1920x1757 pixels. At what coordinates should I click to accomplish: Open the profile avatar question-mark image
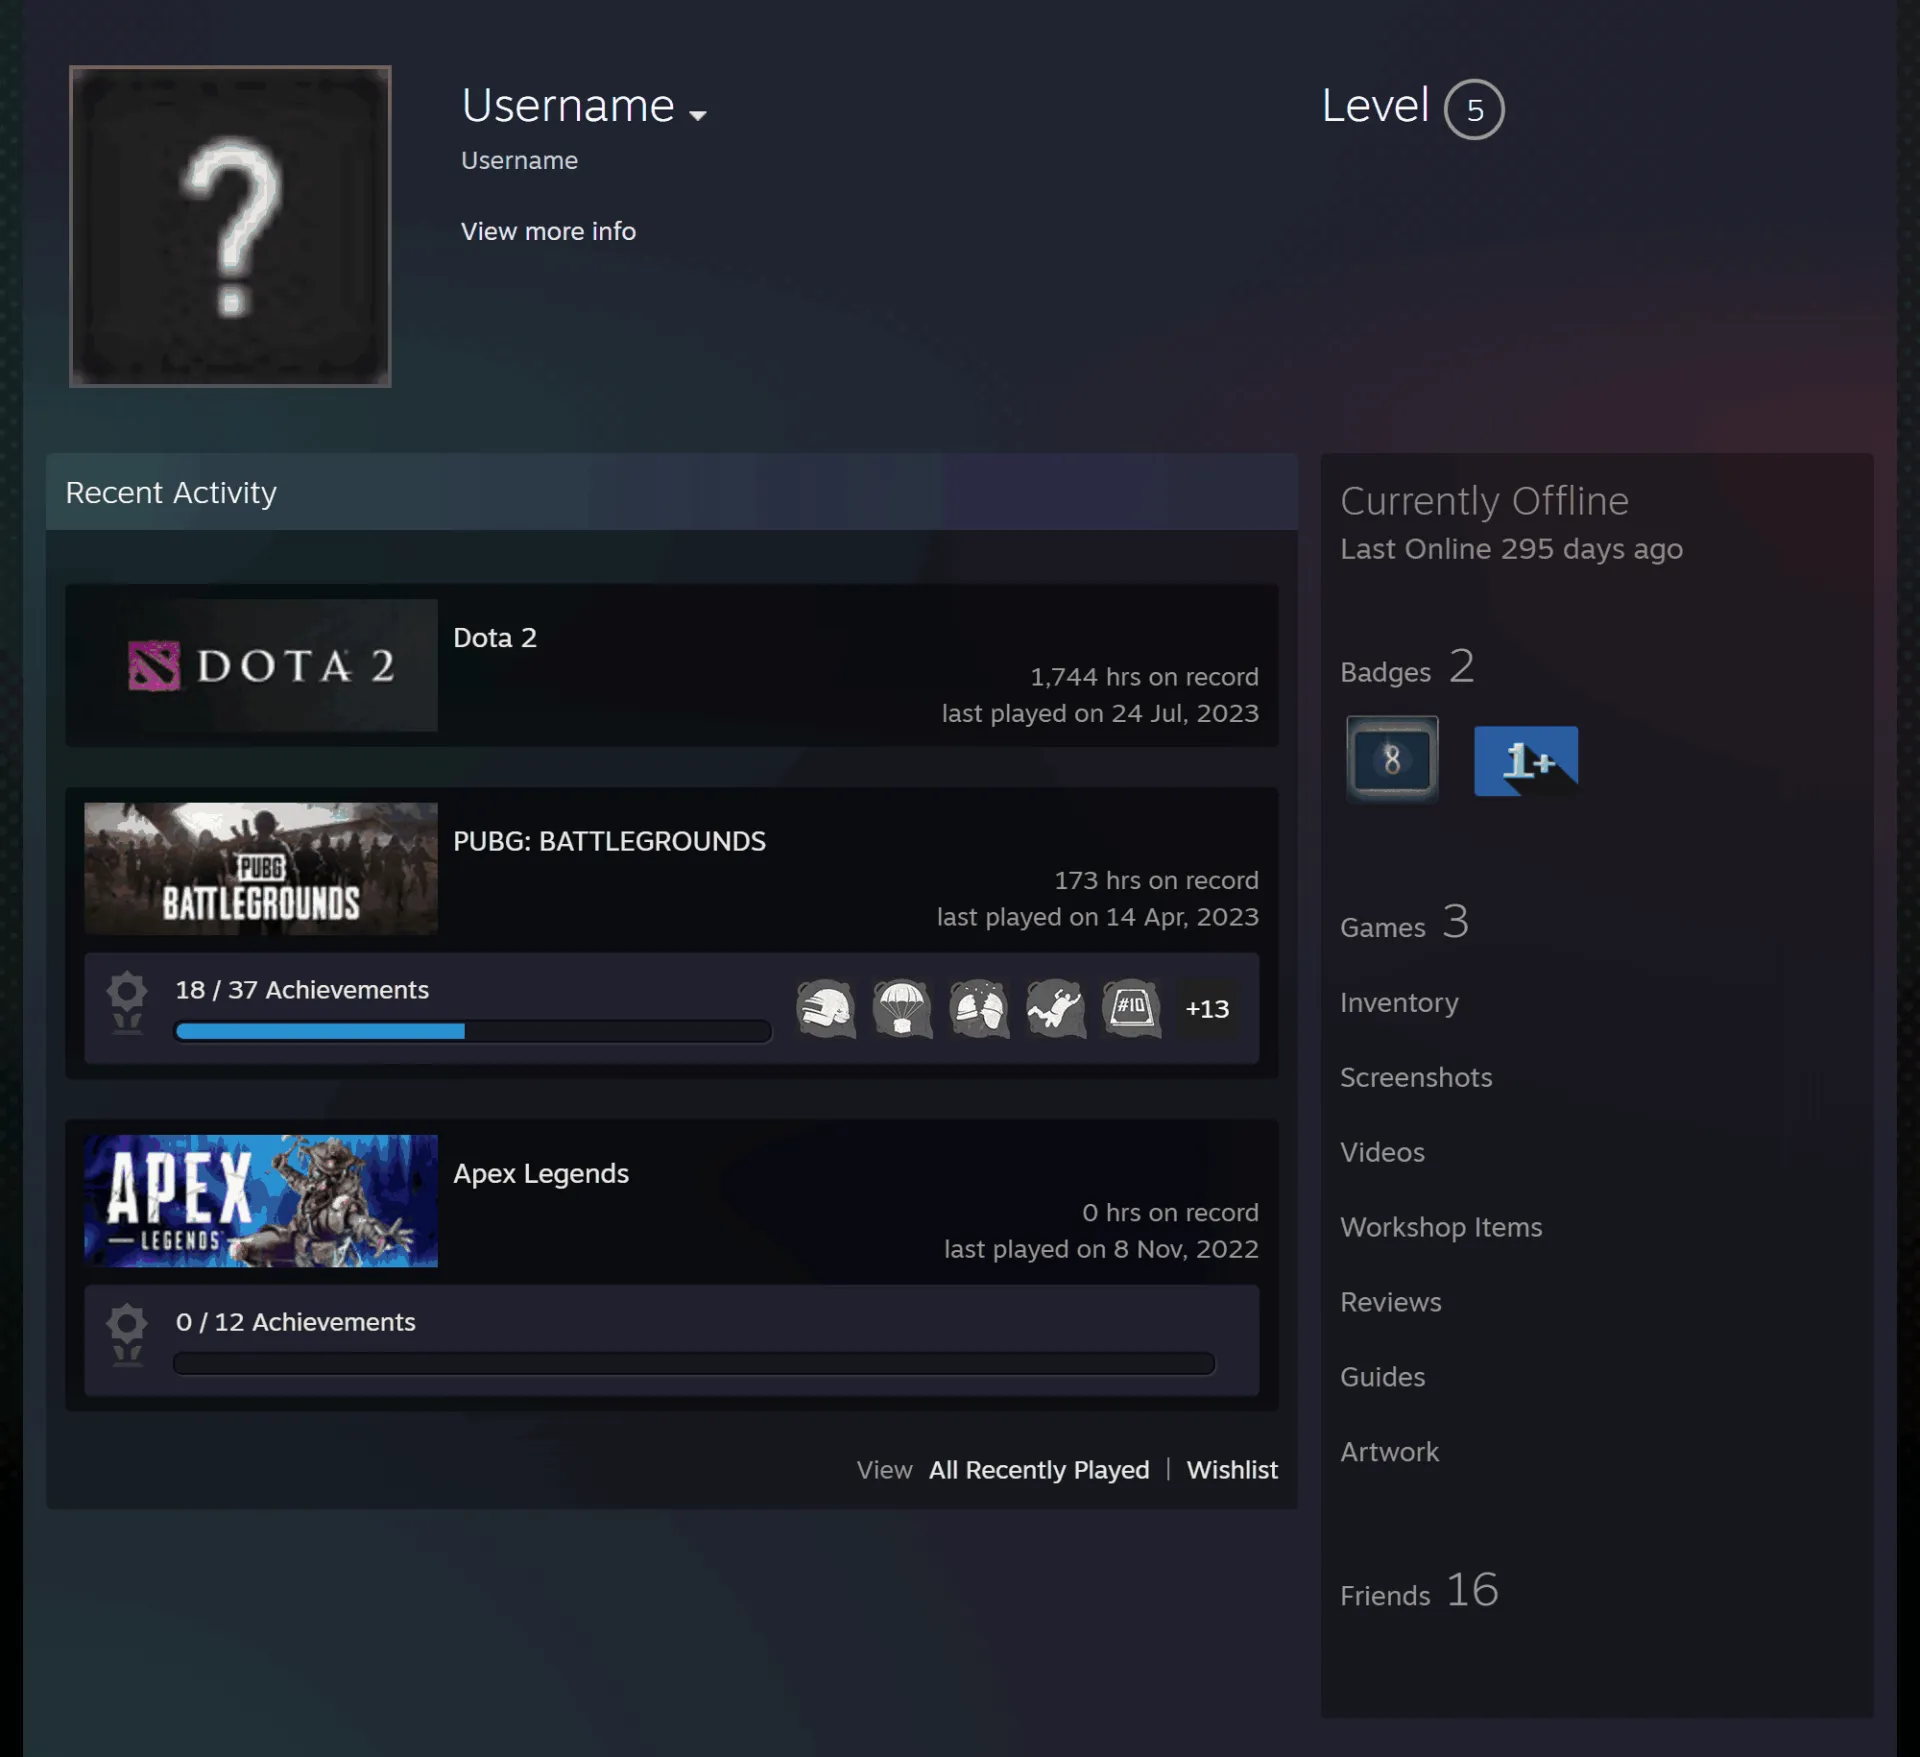pos(230,226)
